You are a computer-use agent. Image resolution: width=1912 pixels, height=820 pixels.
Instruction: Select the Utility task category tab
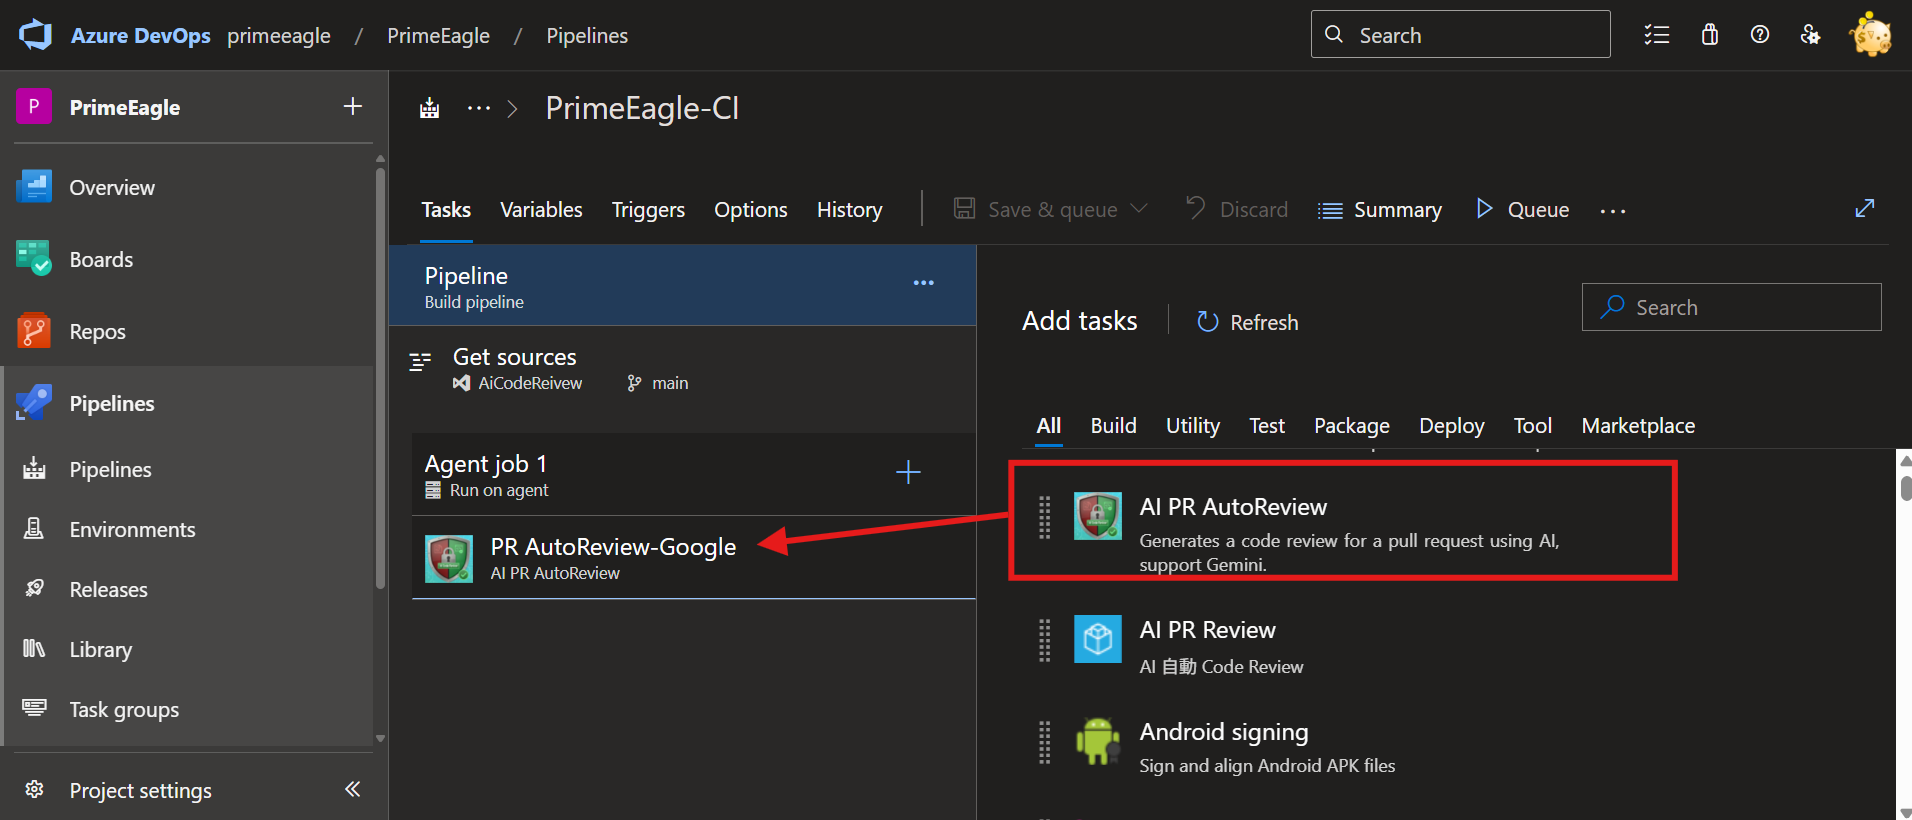[1193, 426]
